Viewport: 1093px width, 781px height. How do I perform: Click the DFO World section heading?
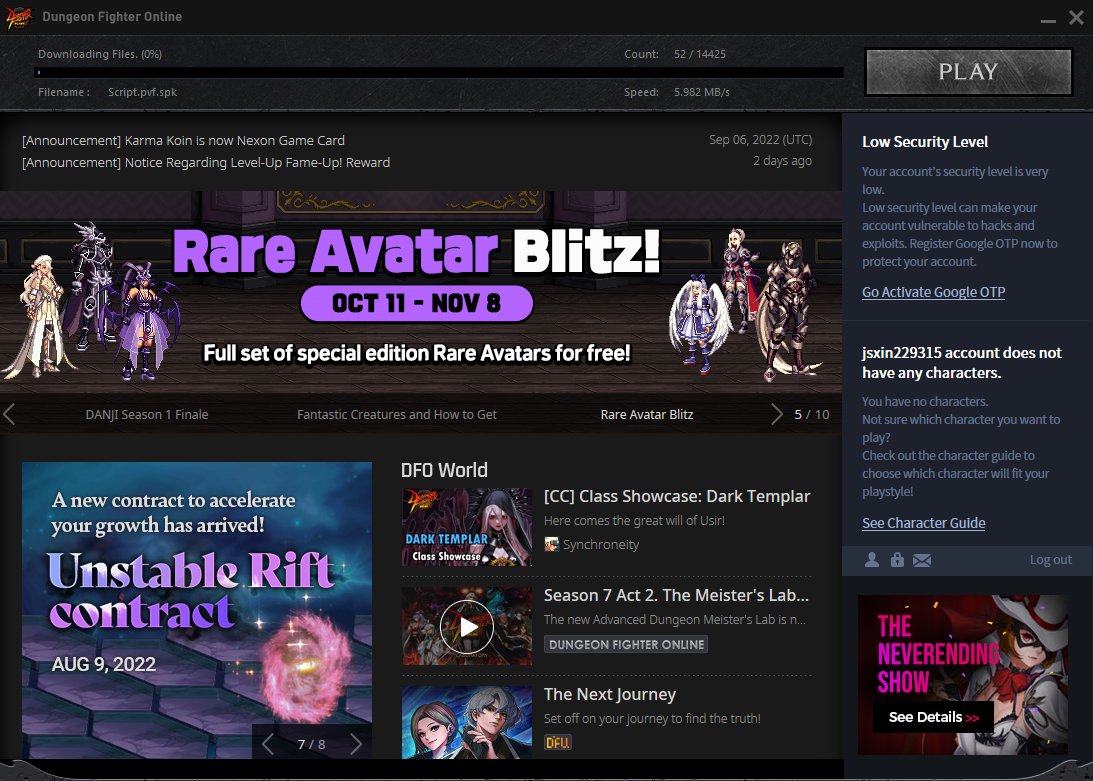(444, 470)
